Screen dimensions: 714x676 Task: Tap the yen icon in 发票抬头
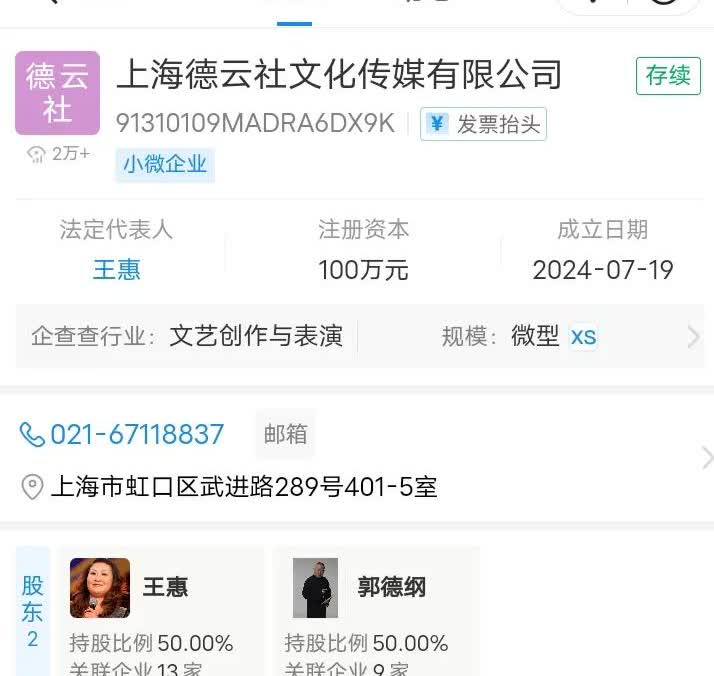pyautogui.click(x=438, y=123)
